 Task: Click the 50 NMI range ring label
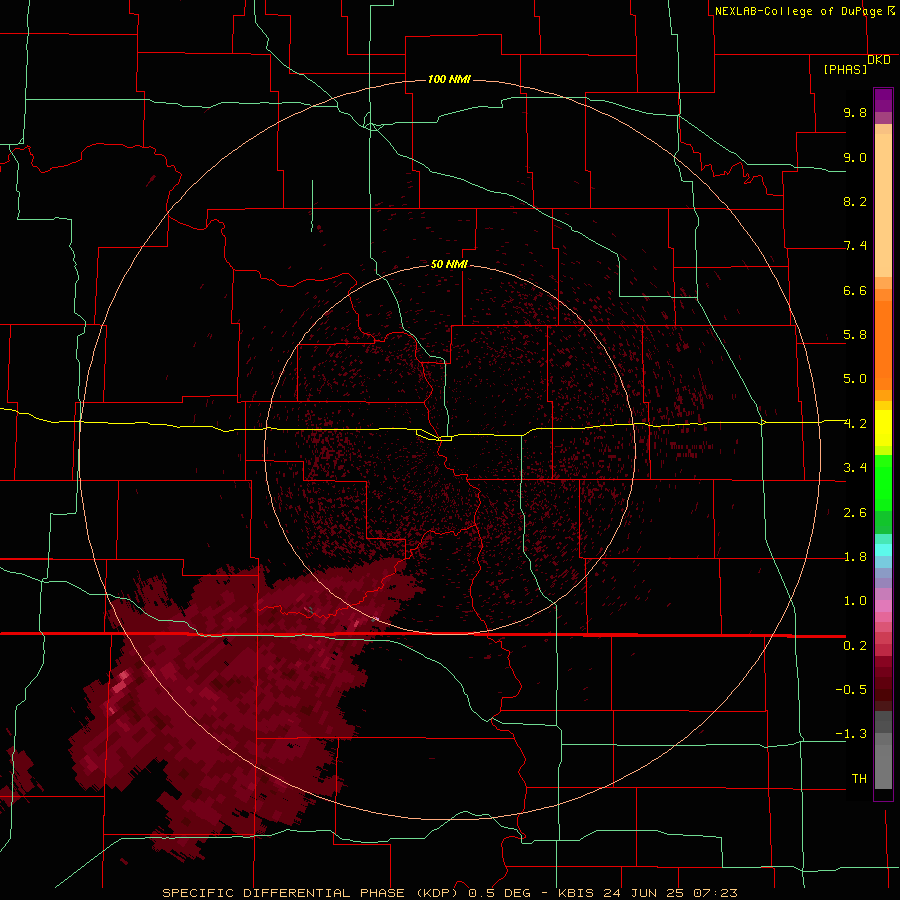tap(449, 264)
